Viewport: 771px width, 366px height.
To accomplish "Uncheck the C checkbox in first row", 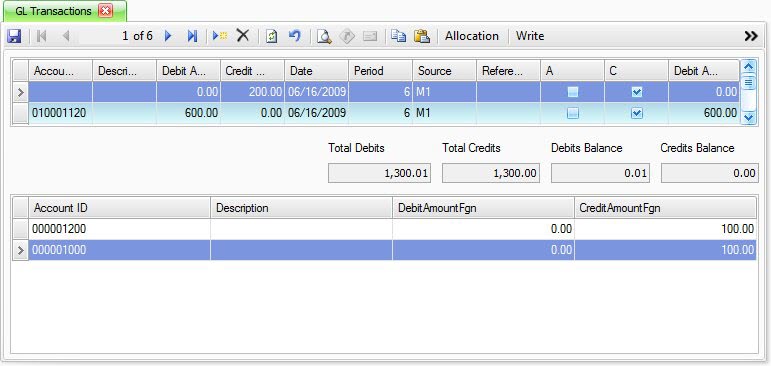I will 637,92.
